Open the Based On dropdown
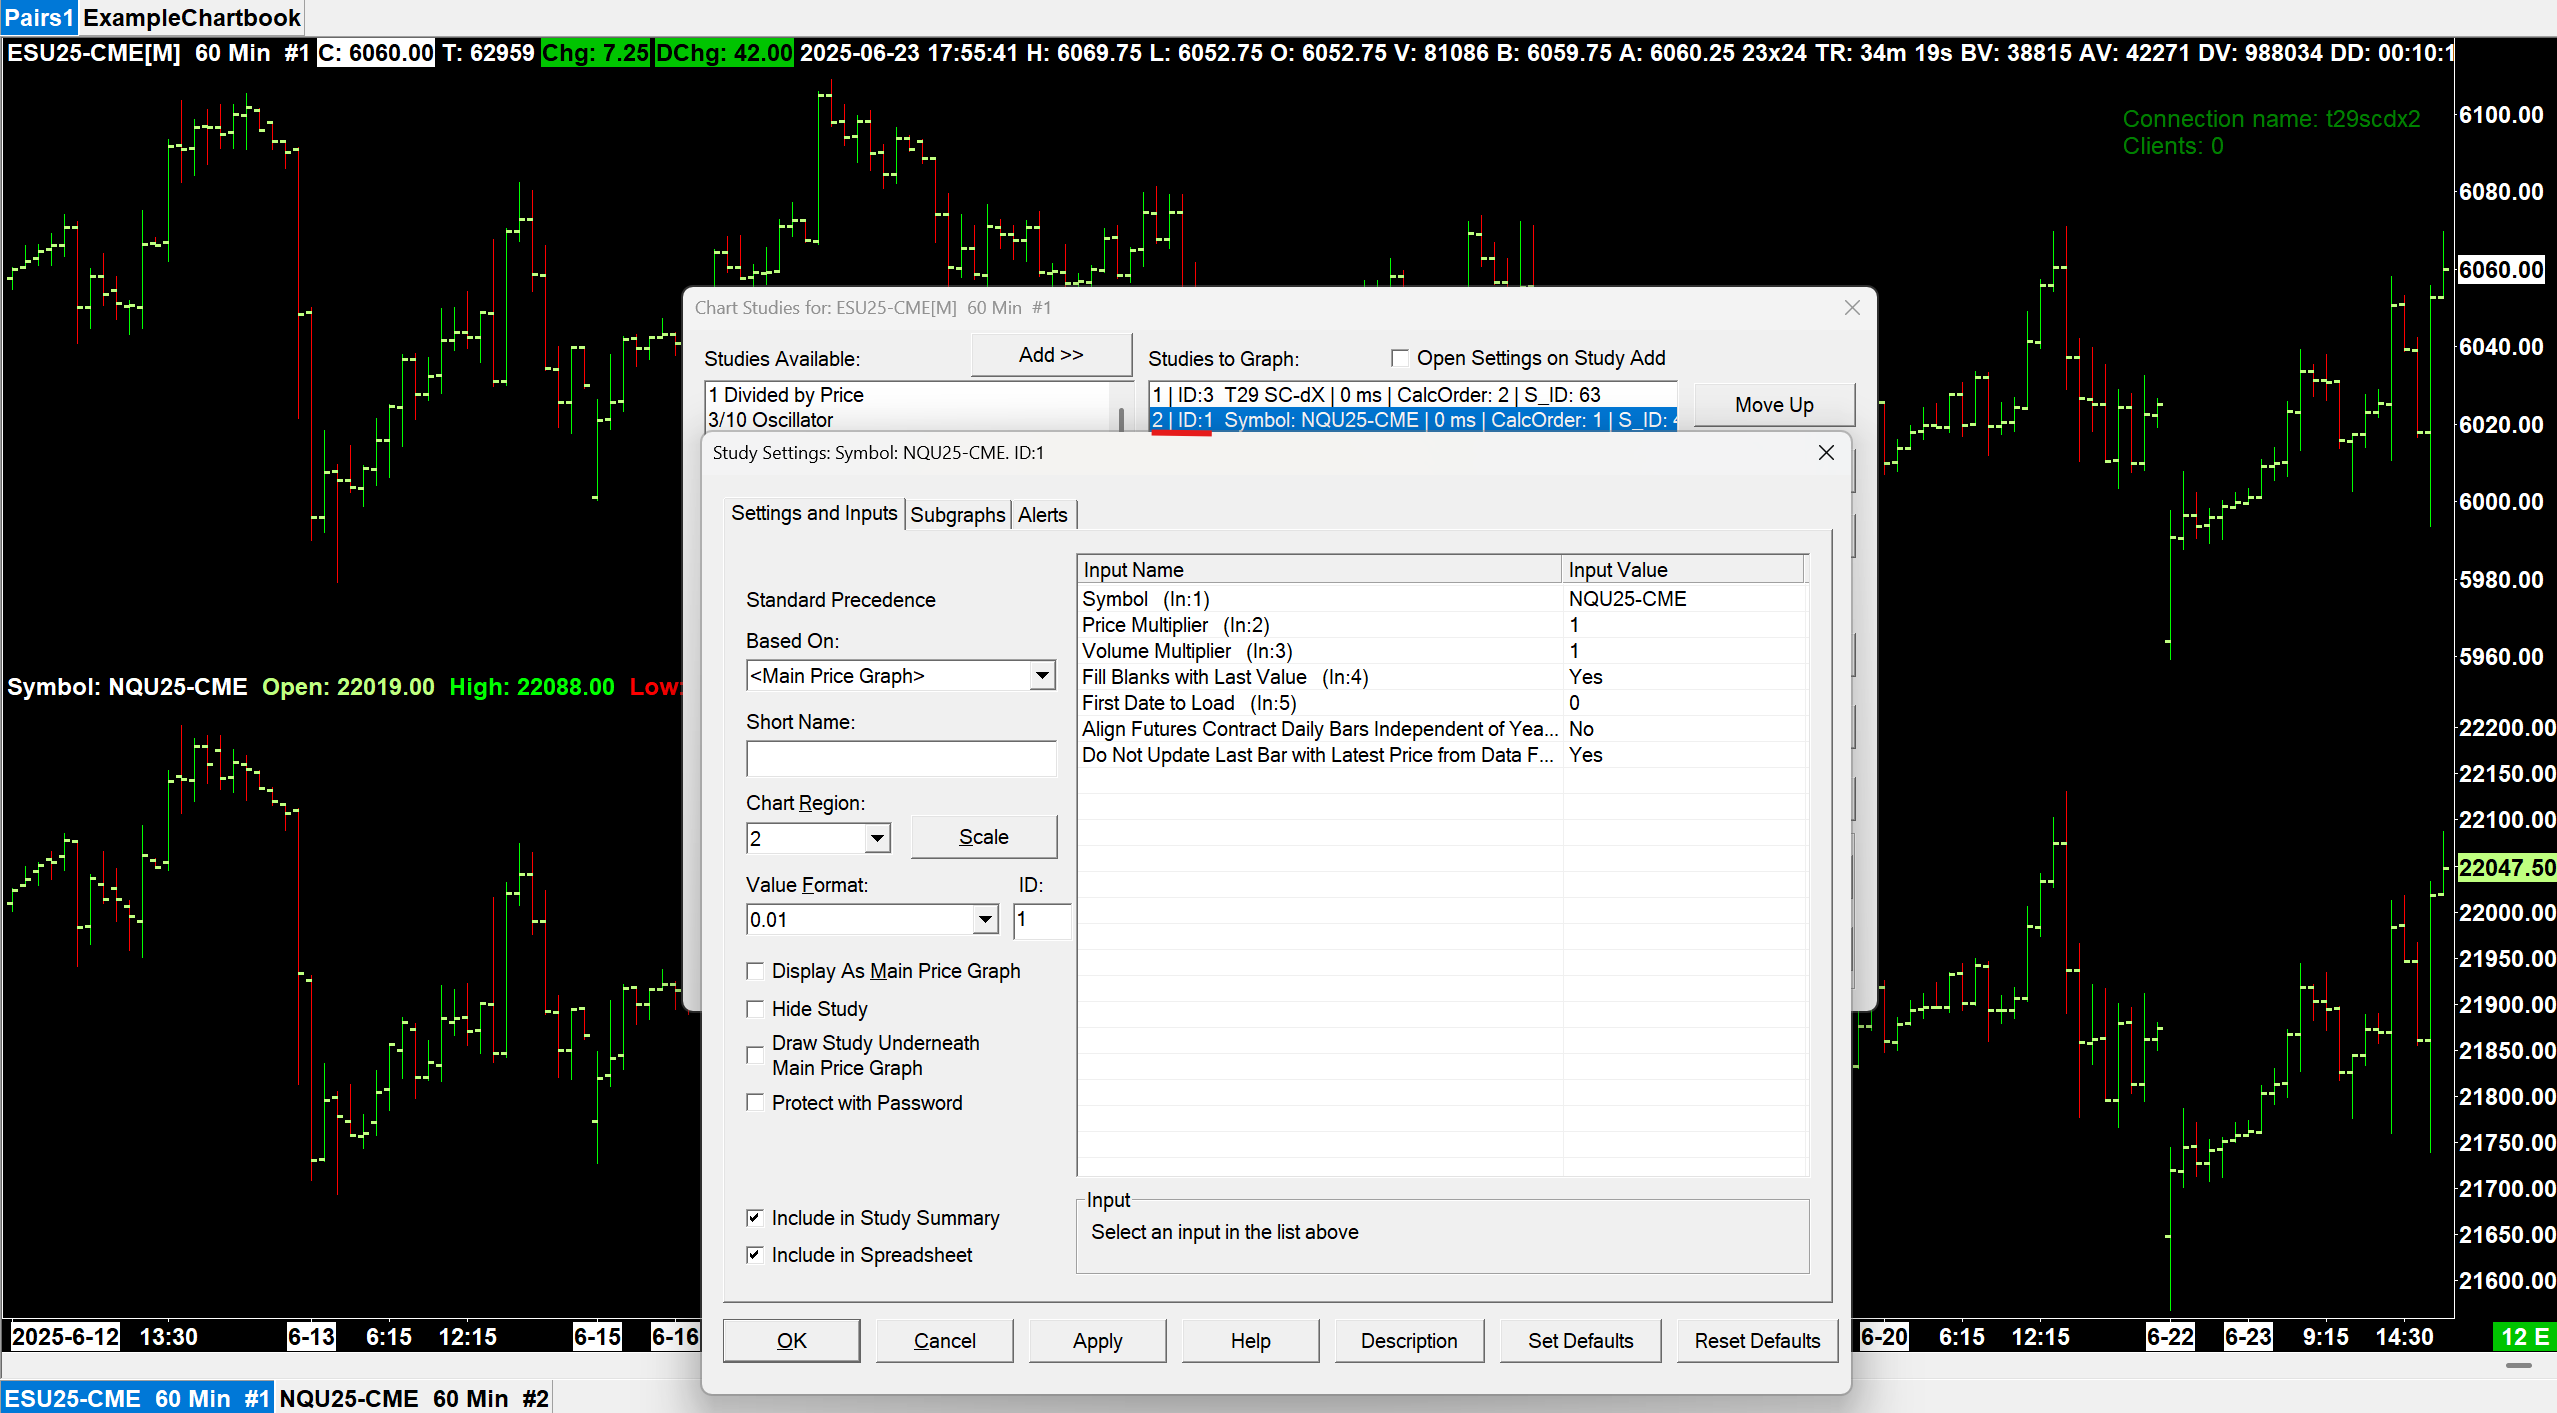Viewport: 2557px width, 1413px height. (x=1042, y=676)
